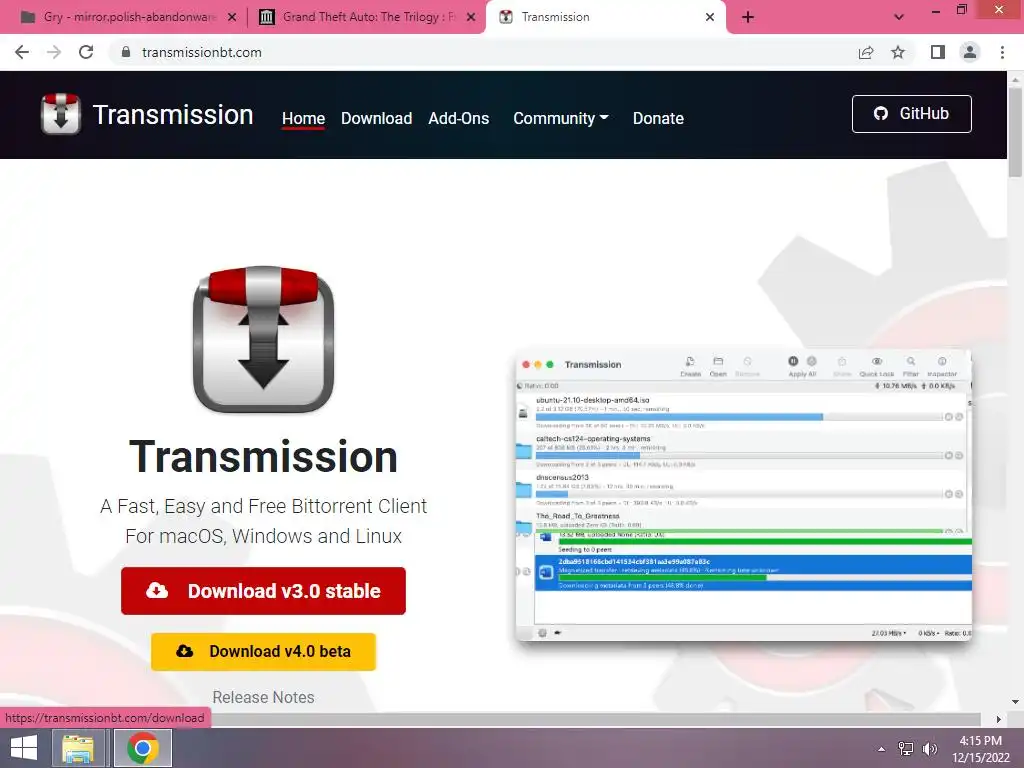This screenshot has width=1024, height=768.
Task: Click the GitHub button
Action: tap(912, 114)
